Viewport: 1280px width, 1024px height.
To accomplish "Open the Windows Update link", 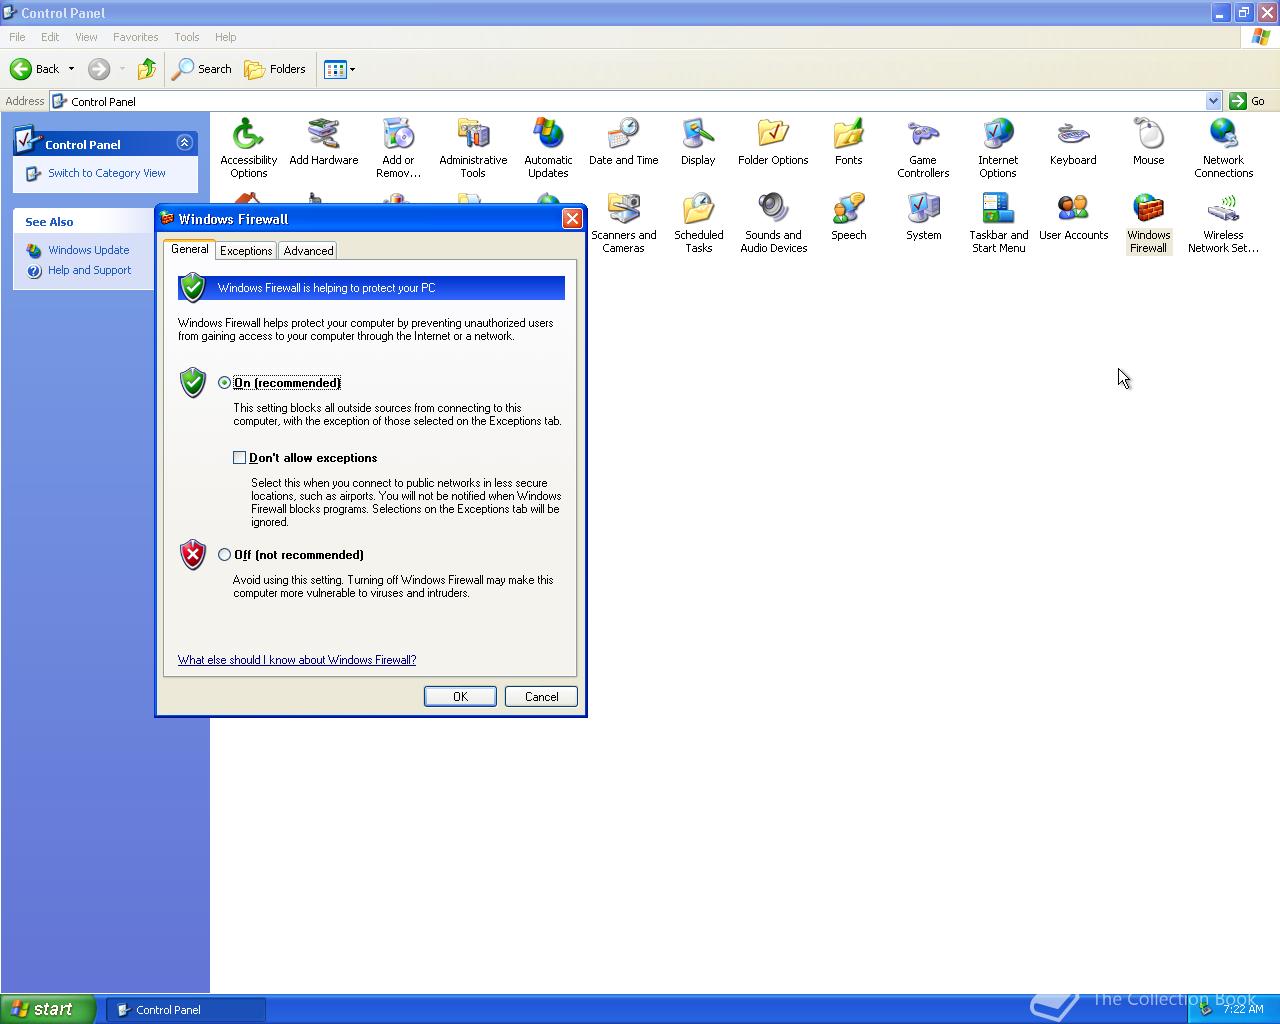I will point(89,250).
